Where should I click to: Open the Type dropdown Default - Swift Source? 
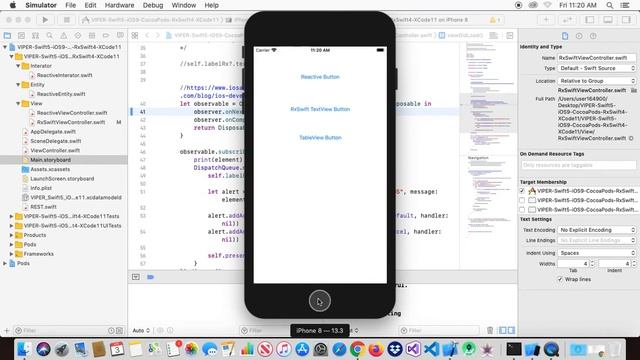(x=597, y=68)
